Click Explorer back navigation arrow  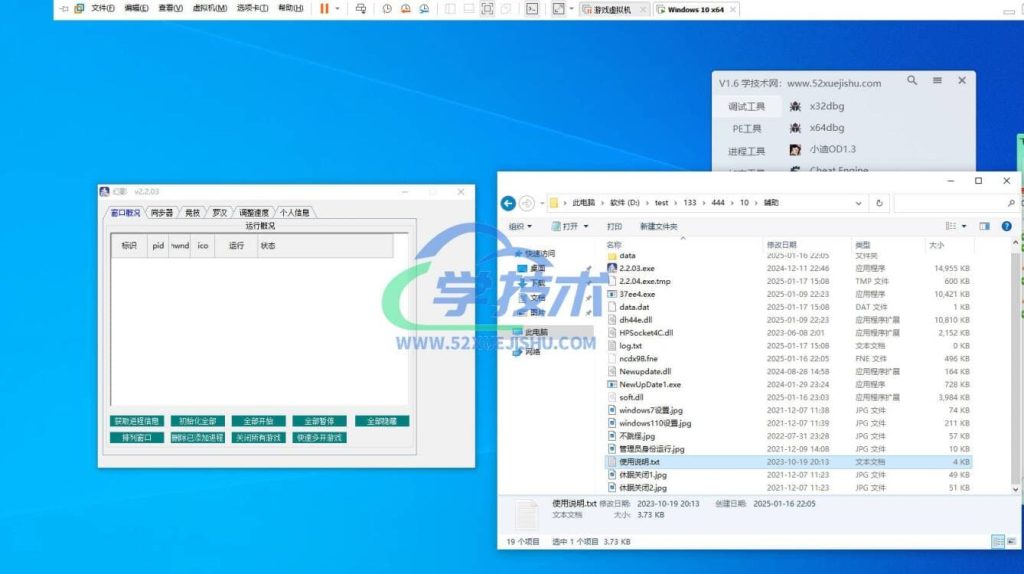(x=509, y=203)
